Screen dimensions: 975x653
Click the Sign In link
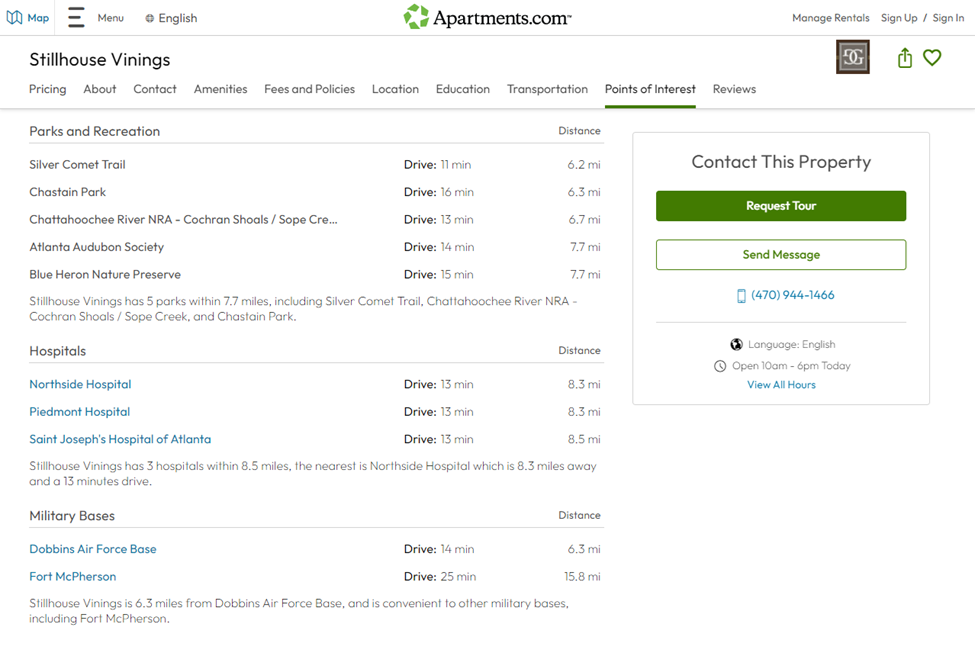pos(948,18)
